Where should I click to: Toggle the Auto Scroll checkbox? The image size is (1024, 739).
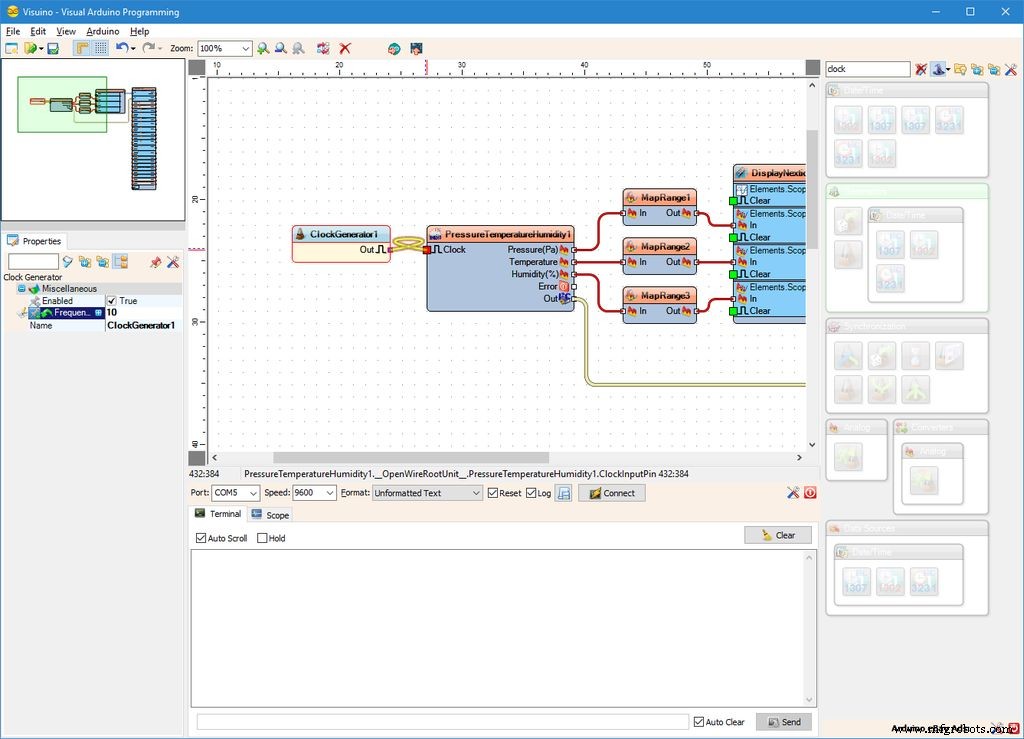[x=201, y=538]
